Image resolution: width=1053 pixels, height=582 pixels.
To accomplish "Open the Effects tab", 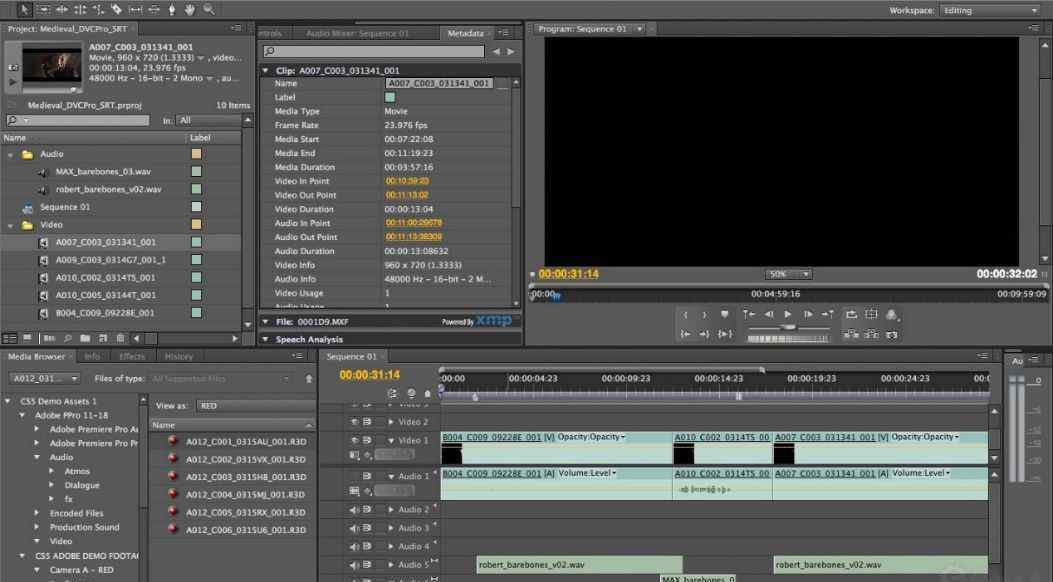I will (x=132, y=356).
